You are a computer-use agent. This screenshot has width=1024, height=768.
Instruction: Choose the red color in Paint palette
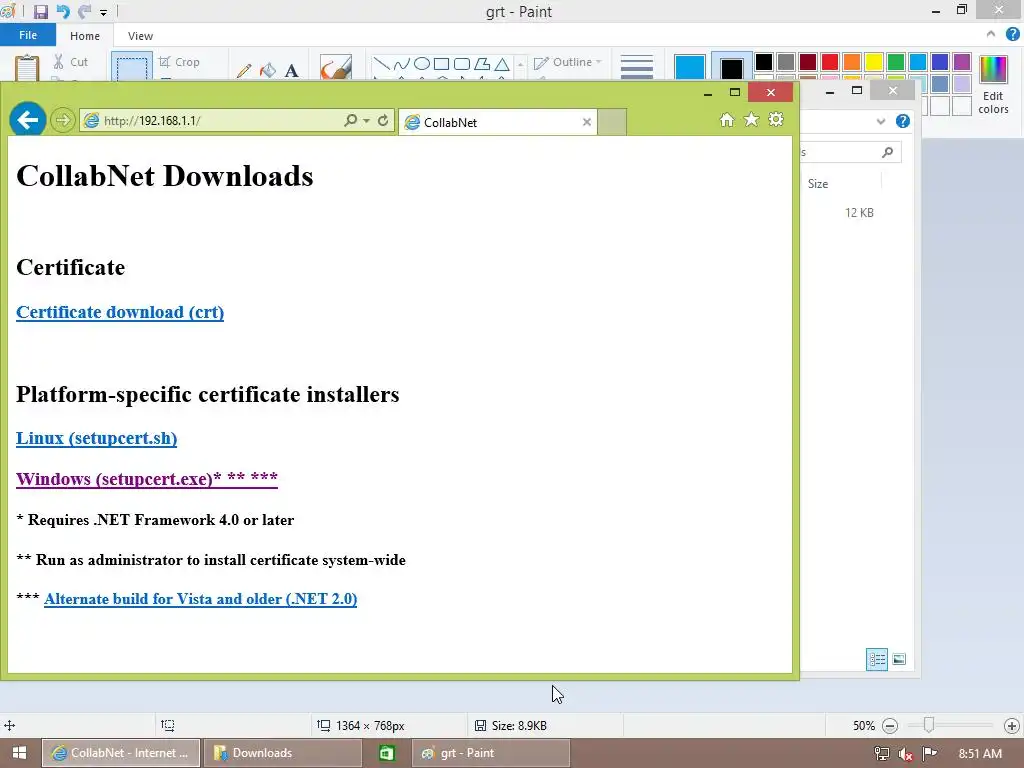click(x=830, y=62)
